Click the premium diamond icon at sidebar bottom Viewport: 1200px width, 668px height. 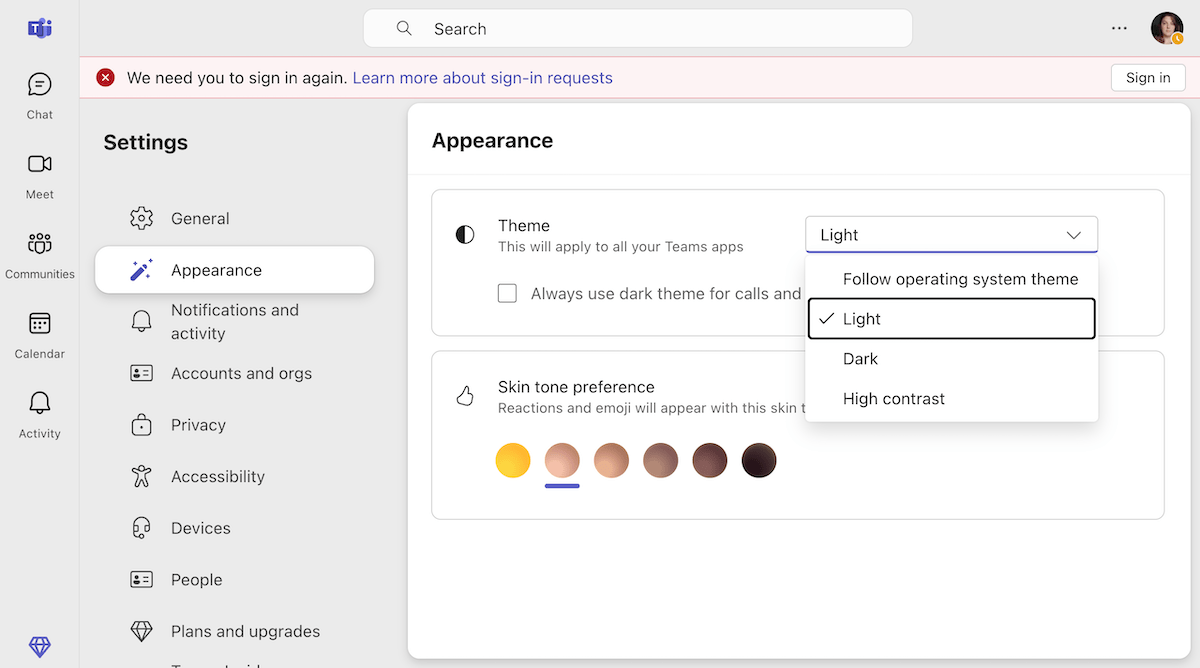click(40, 647)
